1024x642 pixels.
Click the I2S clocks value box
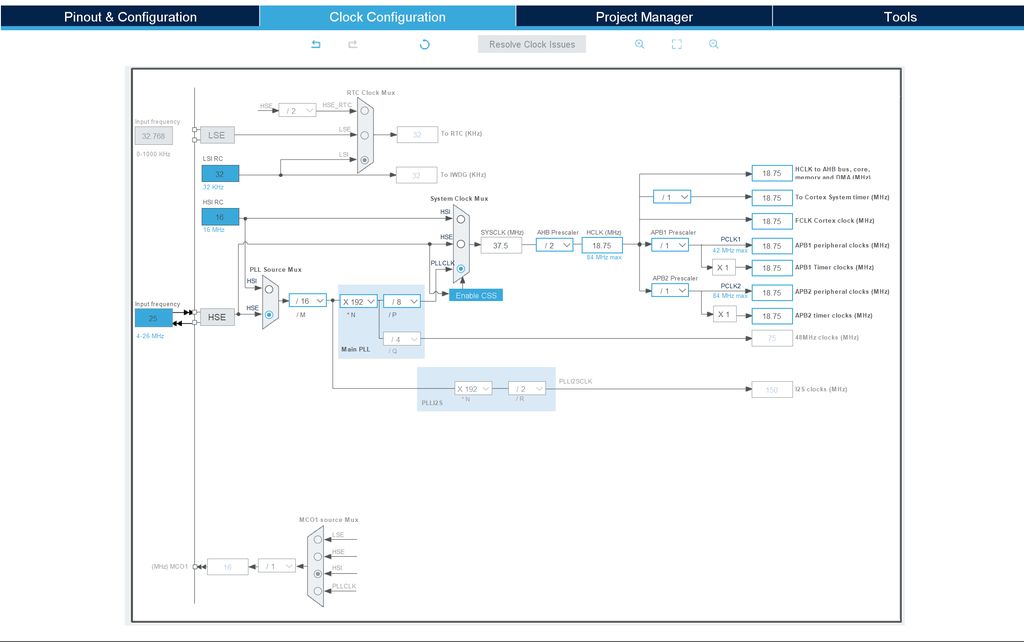772,390
